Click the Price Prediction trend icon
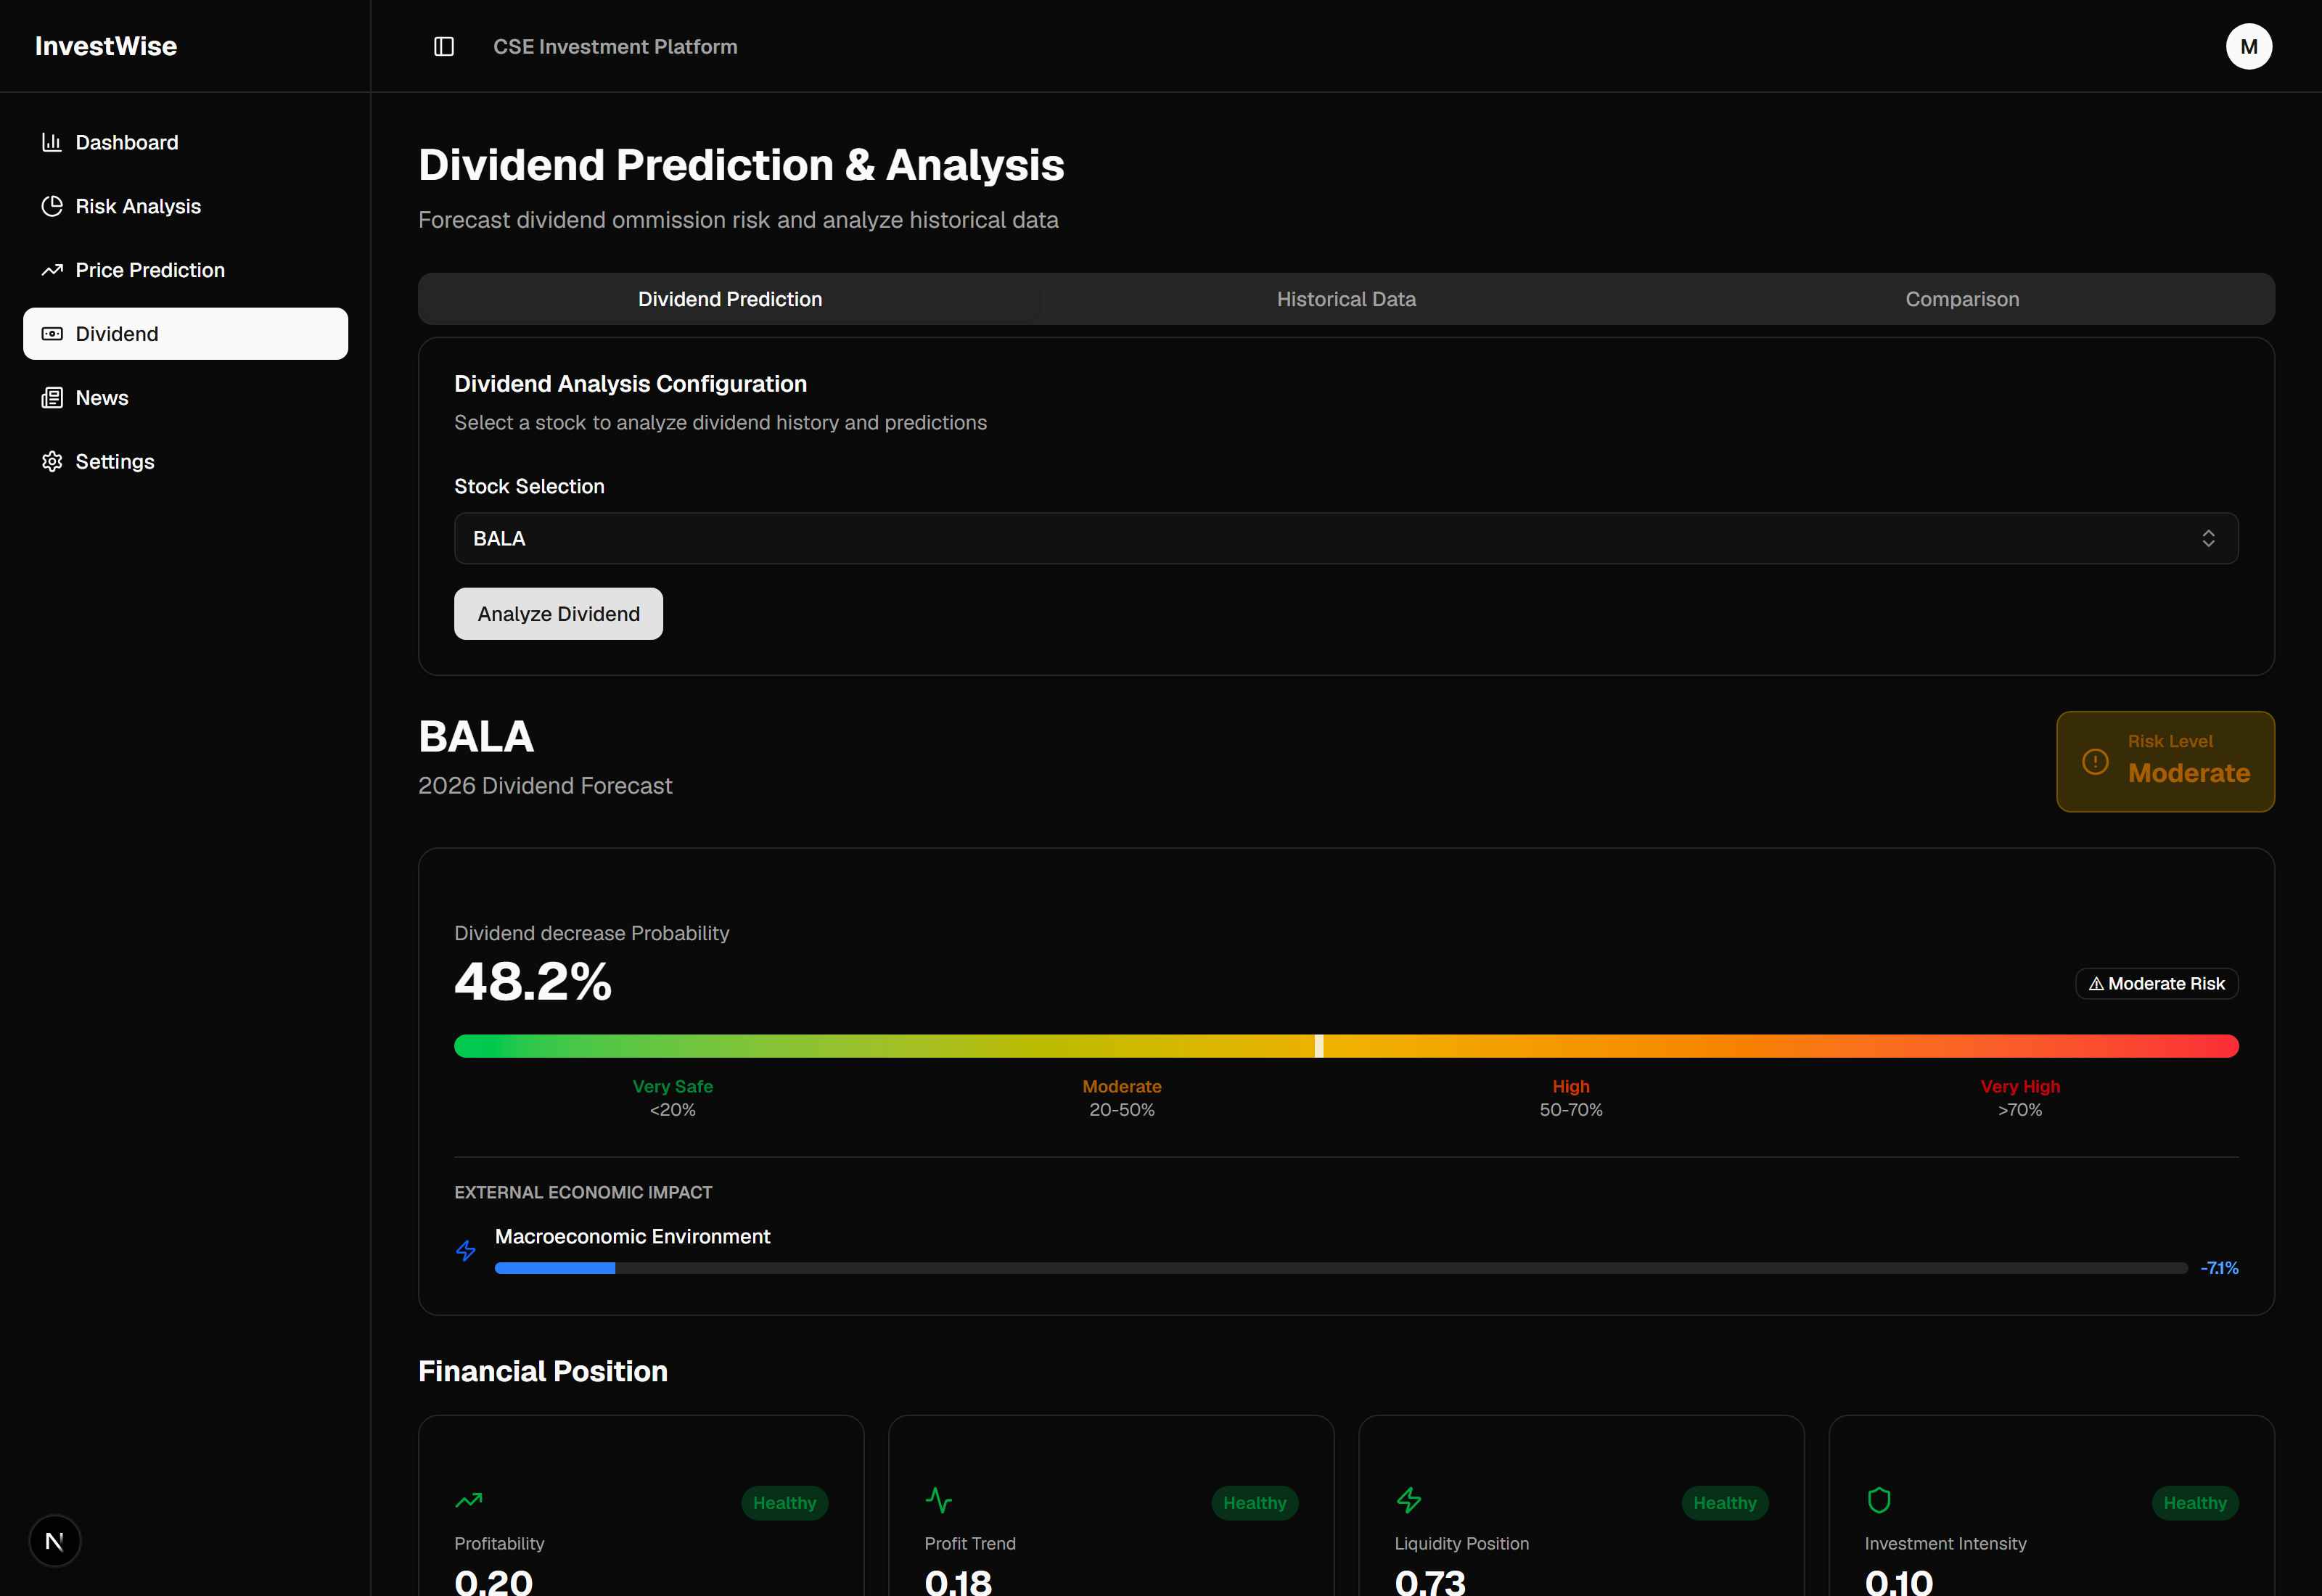Image resolution: width=2322 pixels, height=1596 pixels. point(52,270)
